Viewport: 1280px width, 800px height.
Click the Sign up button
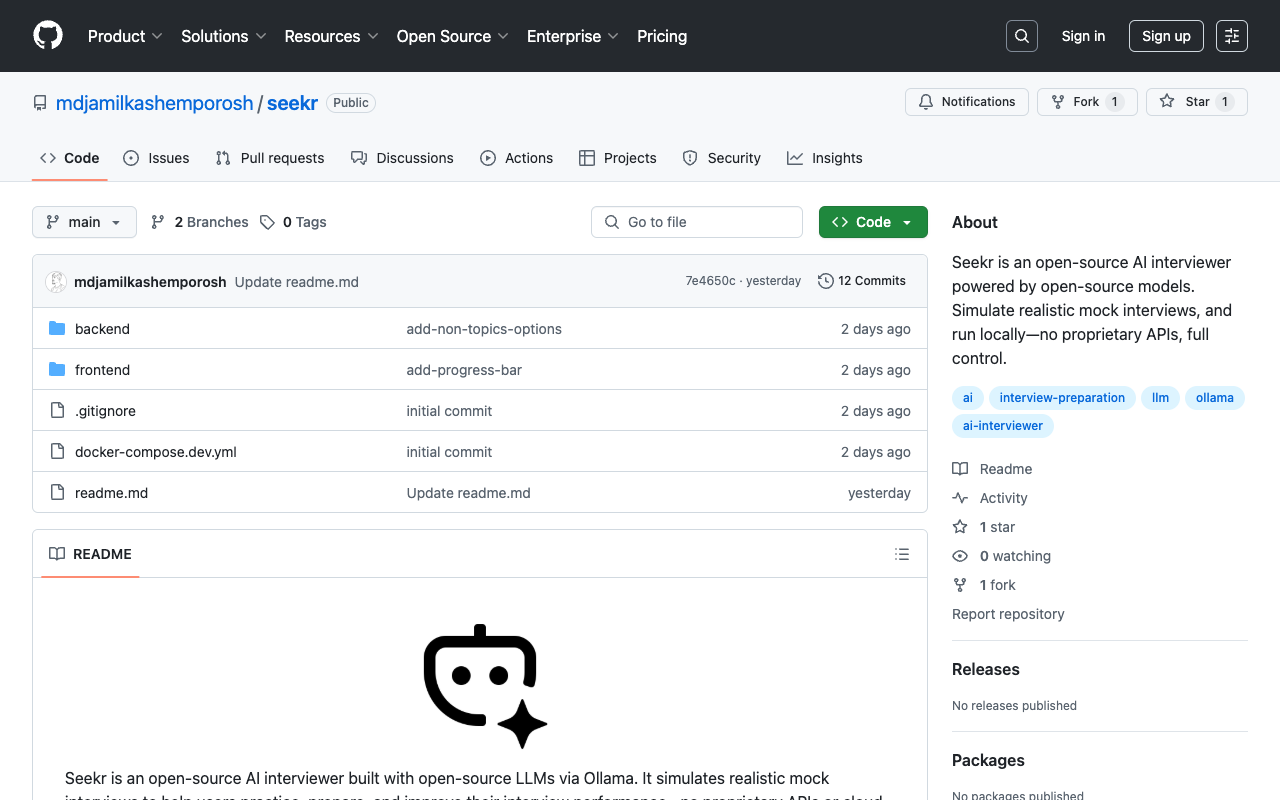pos(1166,36)
